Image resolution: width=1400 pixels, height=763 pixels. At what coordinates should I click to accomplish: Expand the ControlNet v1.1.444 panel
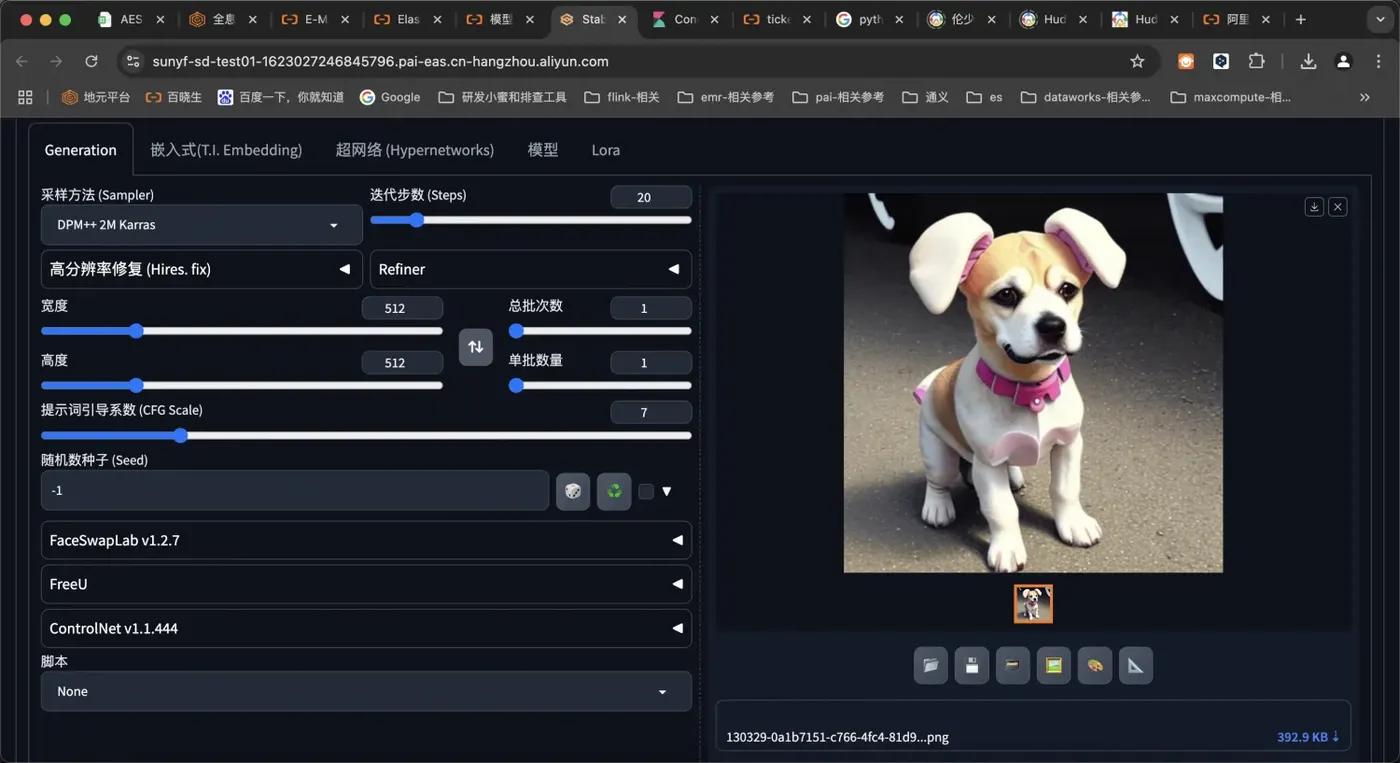click(366, 628)
